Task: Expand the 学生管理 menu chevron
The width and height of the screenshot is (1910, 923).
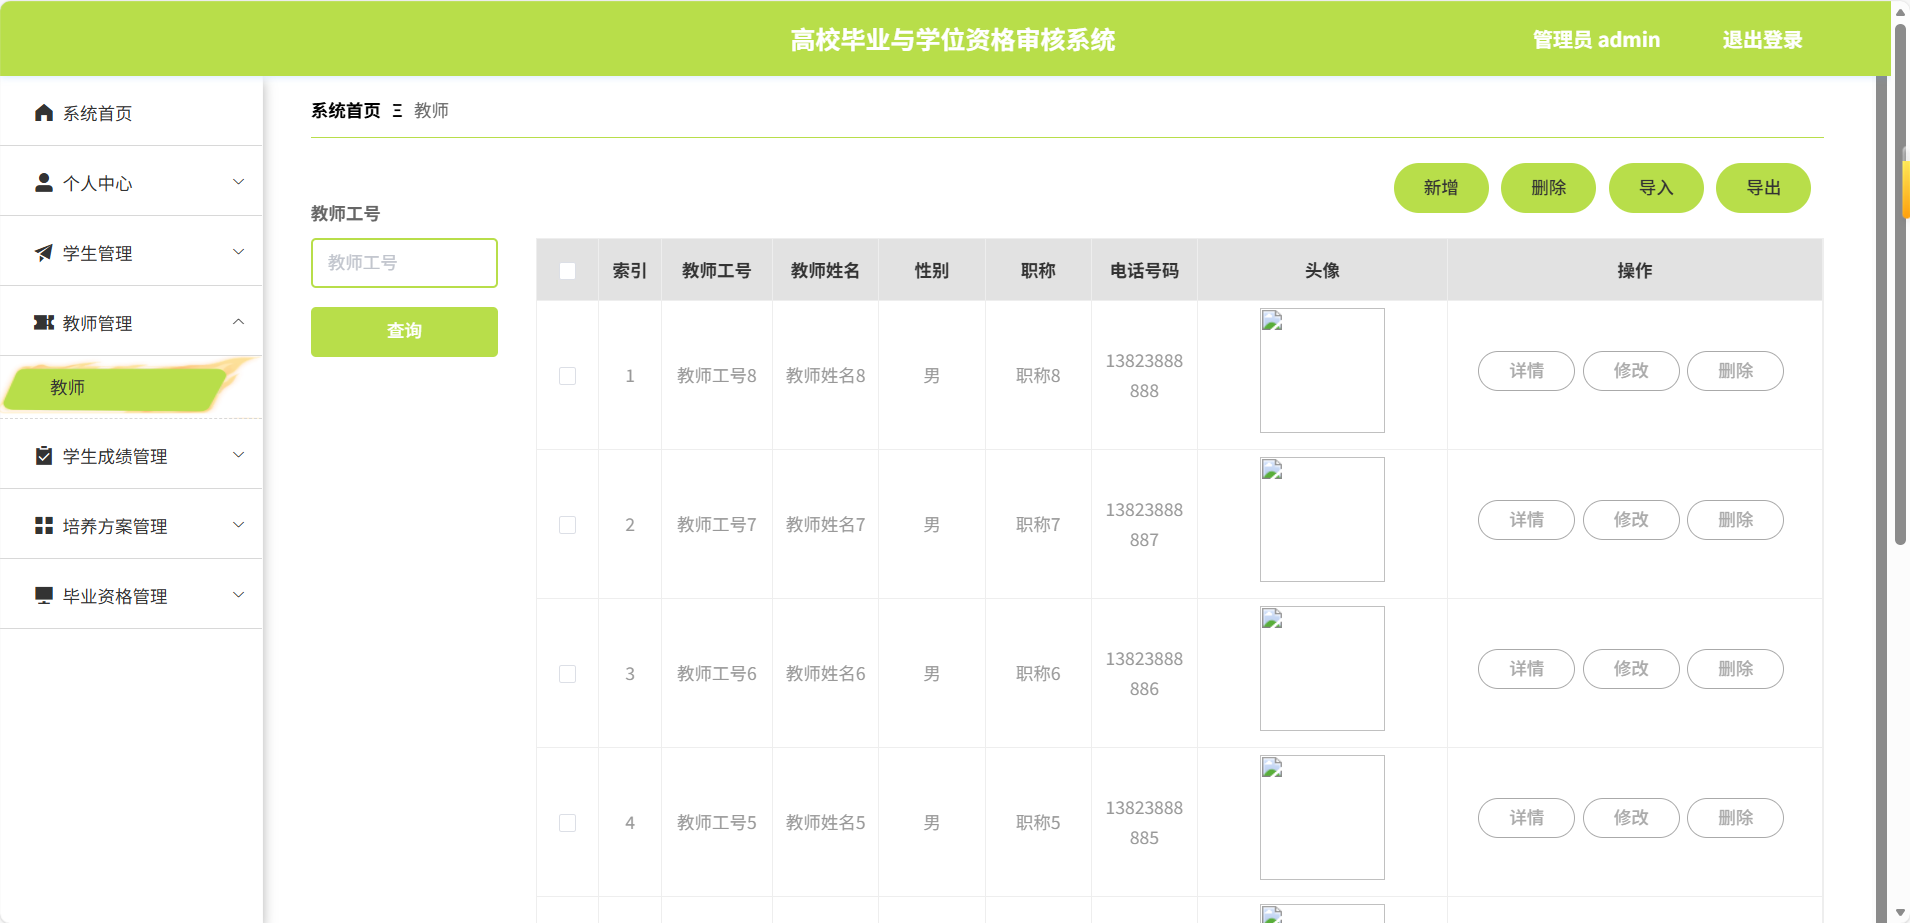Action: click(239, 252)
